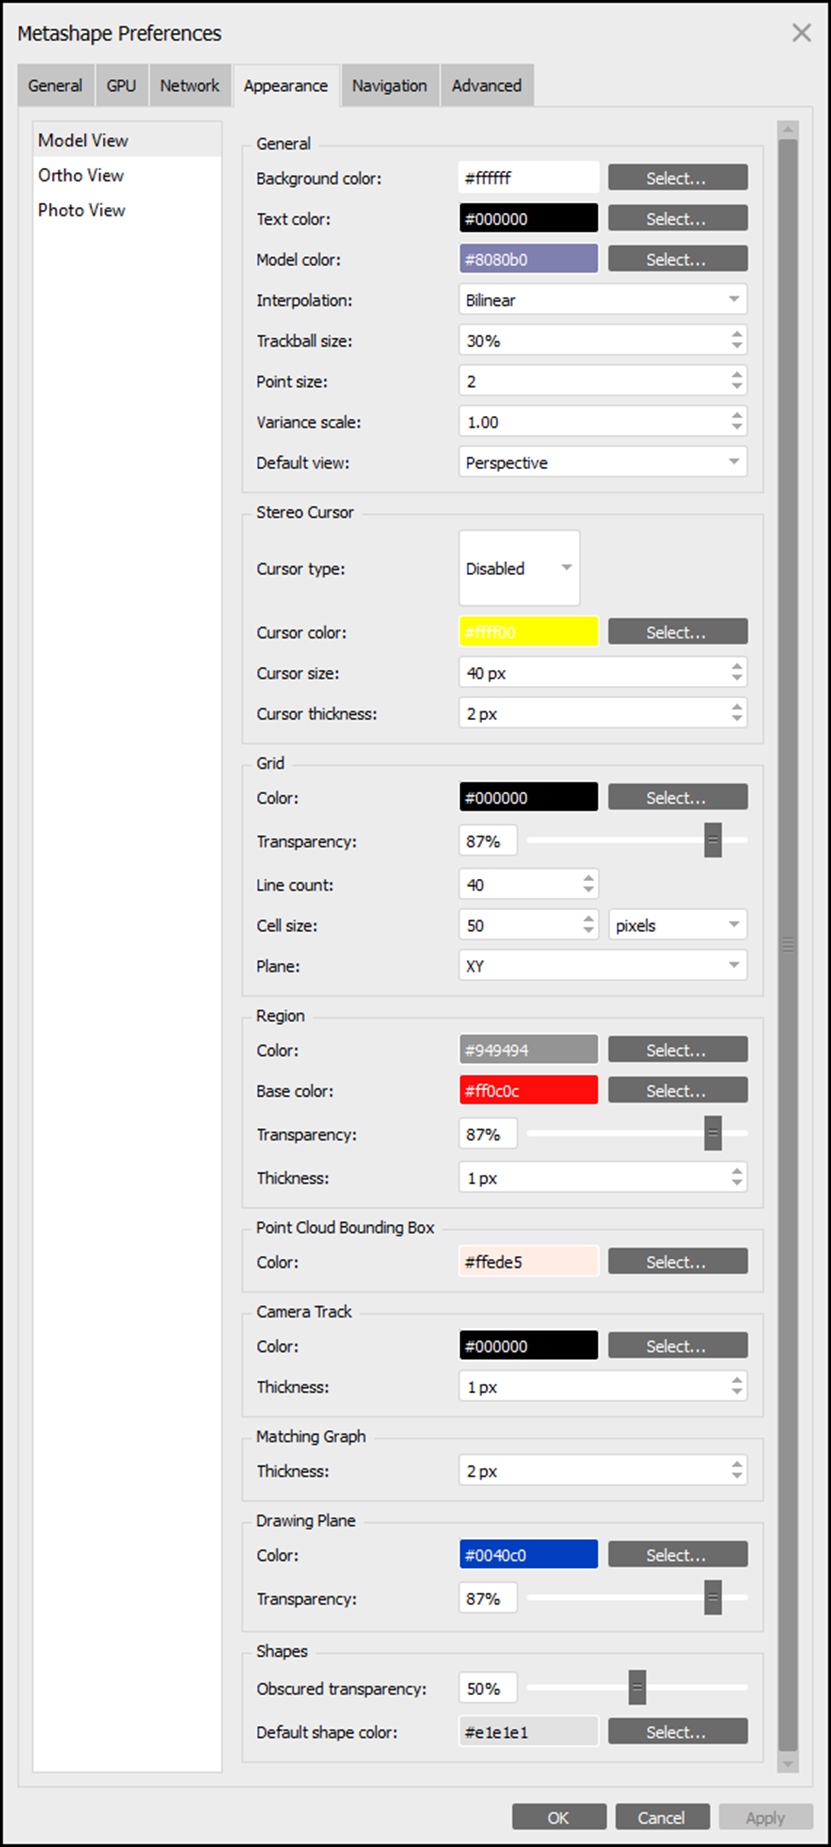This screenshot has width=831, height=1847.
Task: Select Ortho View in the sidebar list
Action: tap(127, 175)
